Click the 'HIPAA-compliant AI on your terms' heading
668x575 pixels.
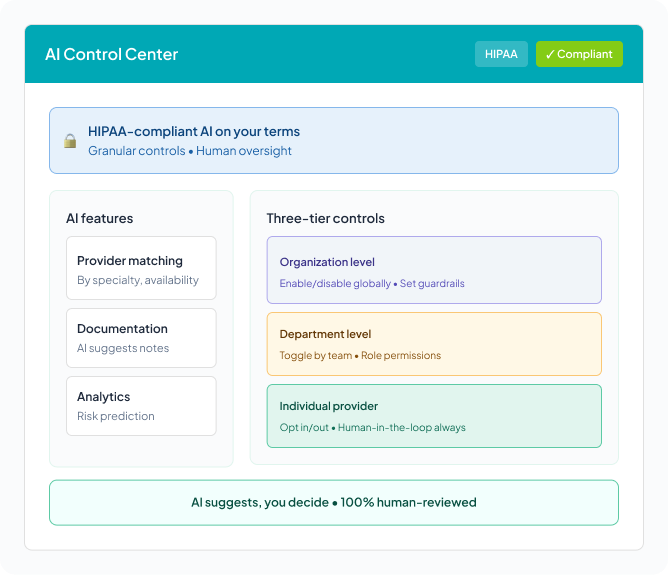(193, 131)
